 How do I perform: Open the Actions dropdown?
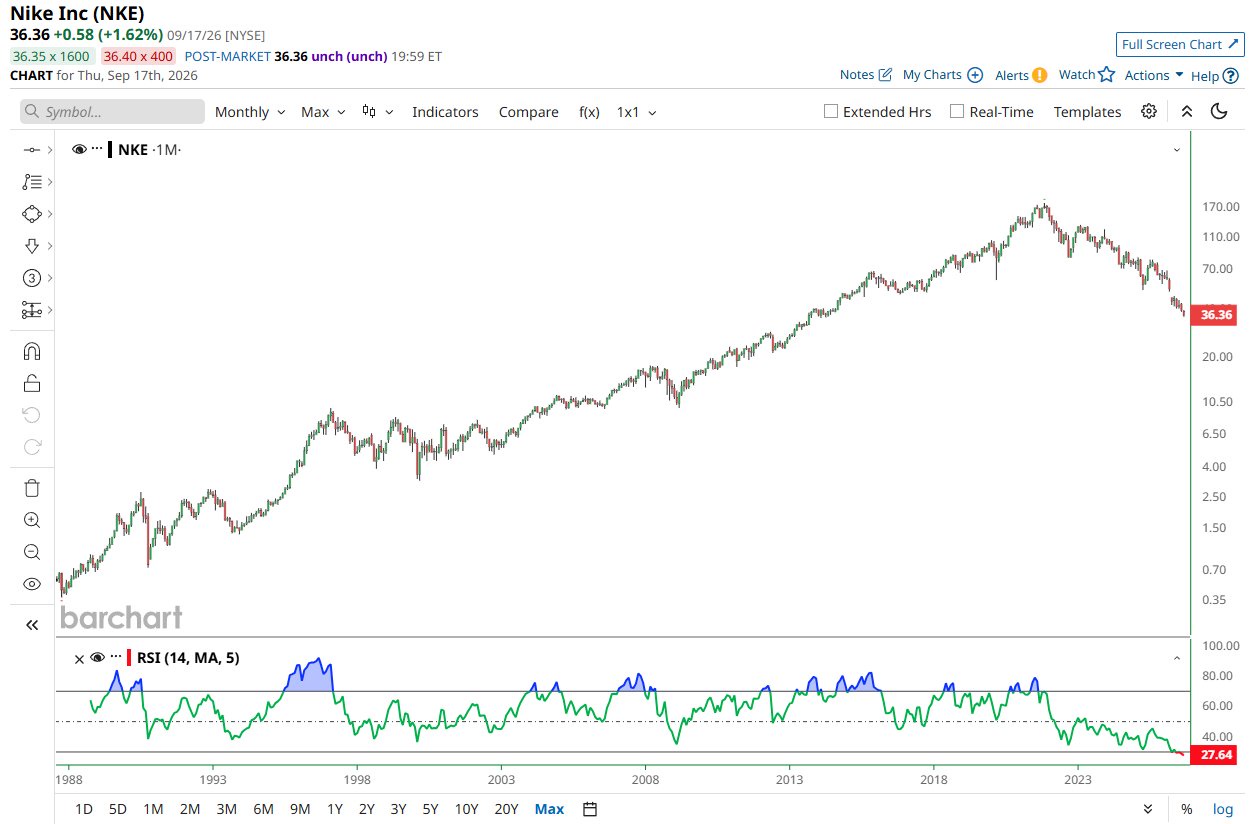click(1154, 75)
